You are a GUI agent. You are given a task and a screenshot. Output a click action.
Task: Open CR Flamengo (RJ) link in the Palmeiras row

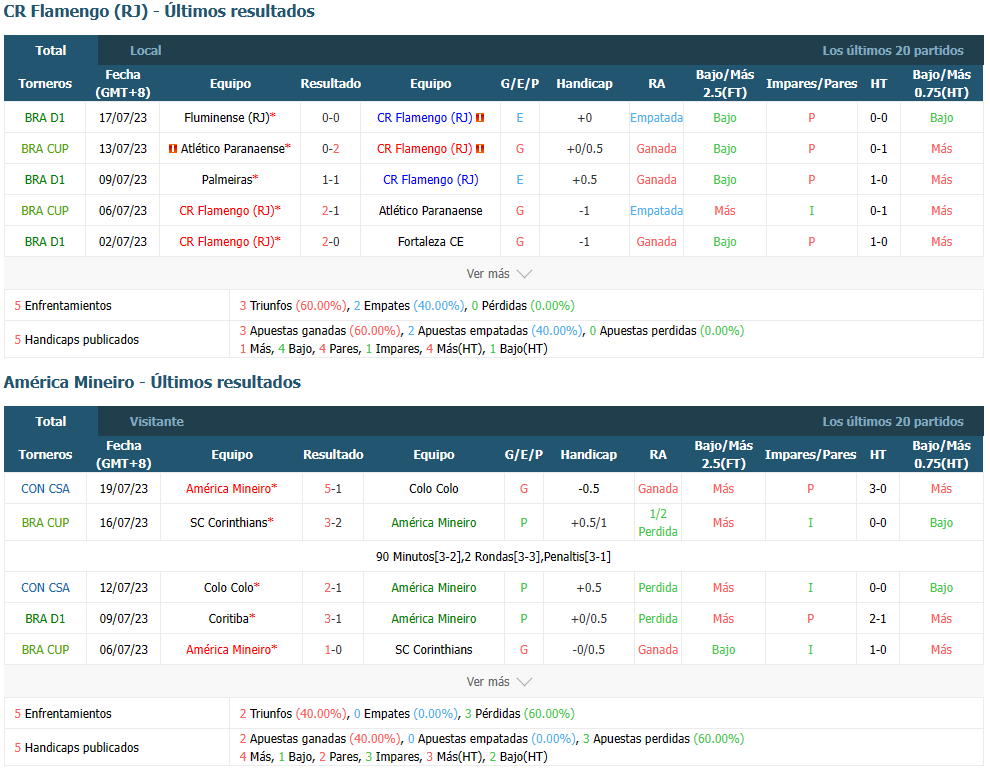[431, 179]
